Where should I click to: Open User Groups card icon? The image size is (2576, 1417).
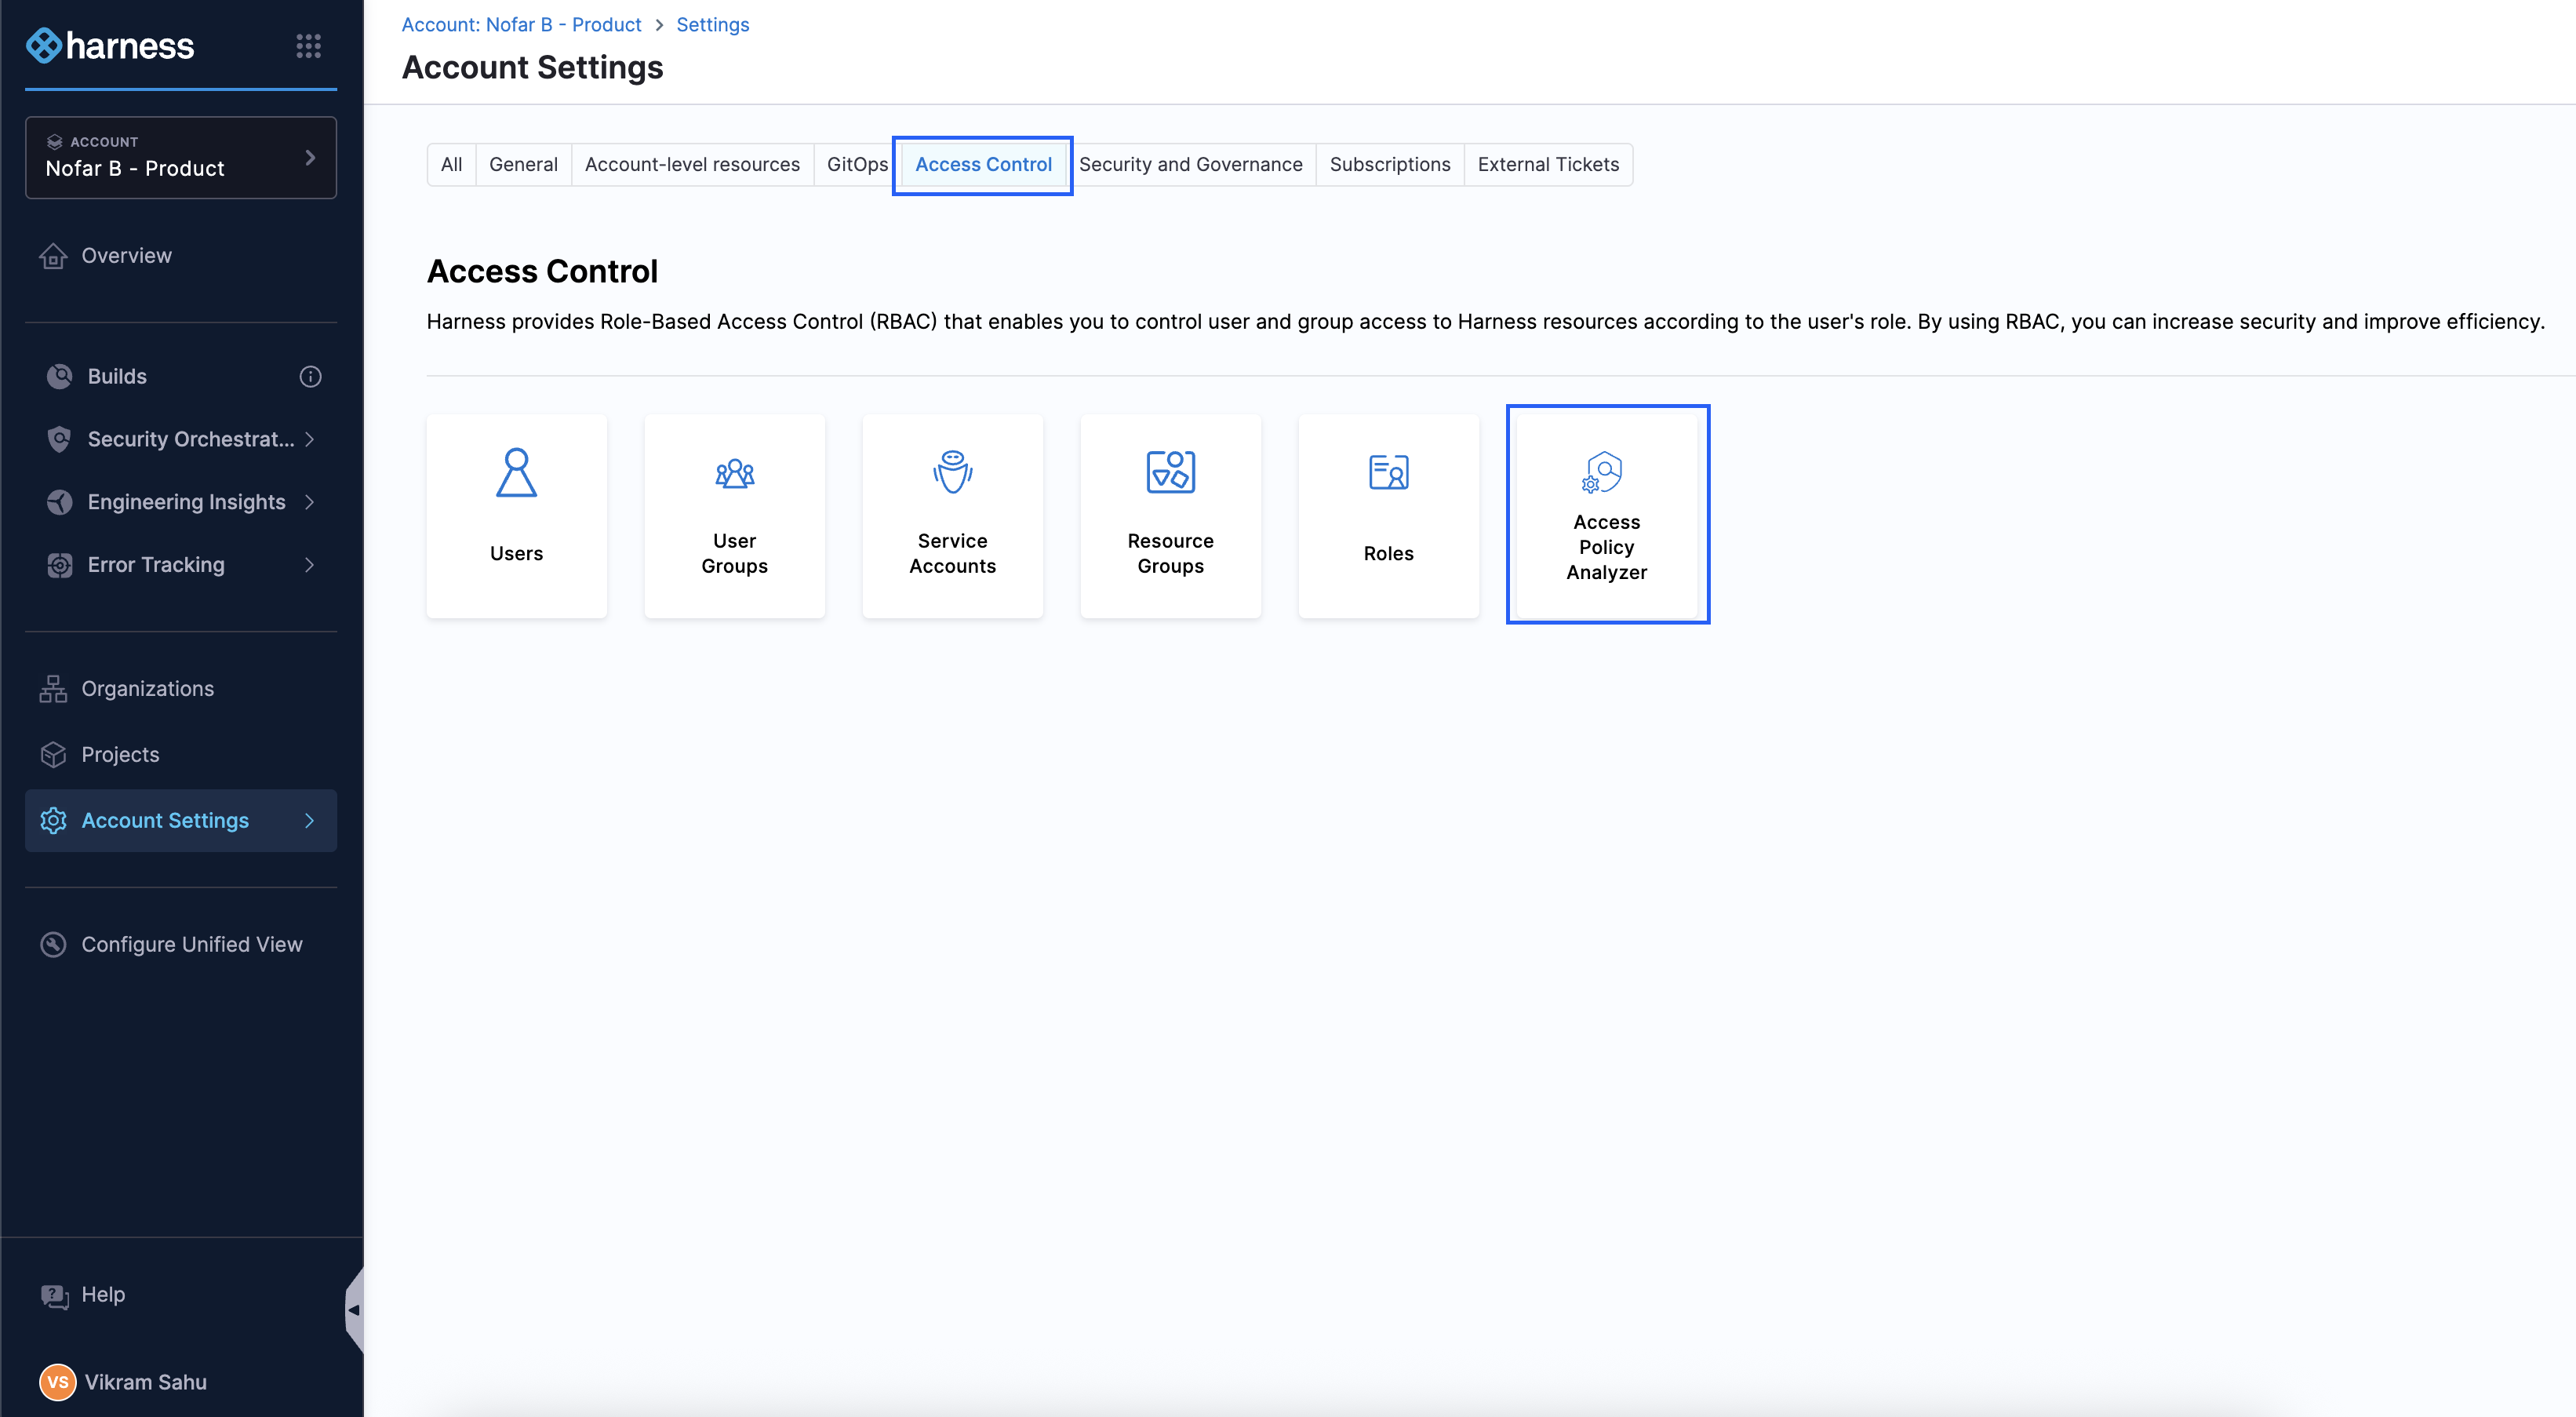734,472
